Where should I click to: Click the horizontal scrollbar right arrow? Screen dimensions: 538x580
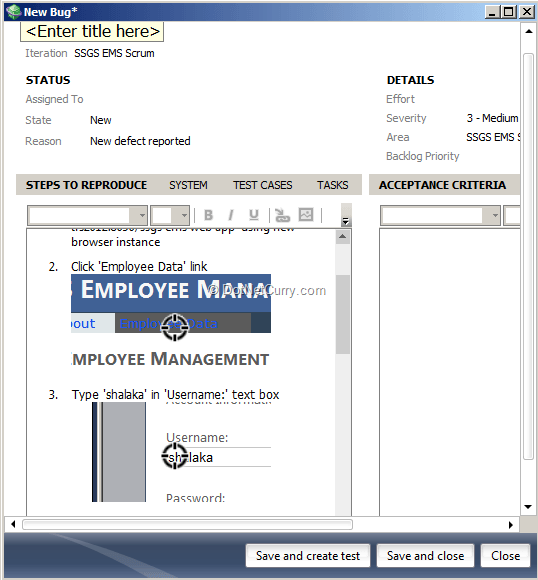pyautogui.click(x=511, y=525)
